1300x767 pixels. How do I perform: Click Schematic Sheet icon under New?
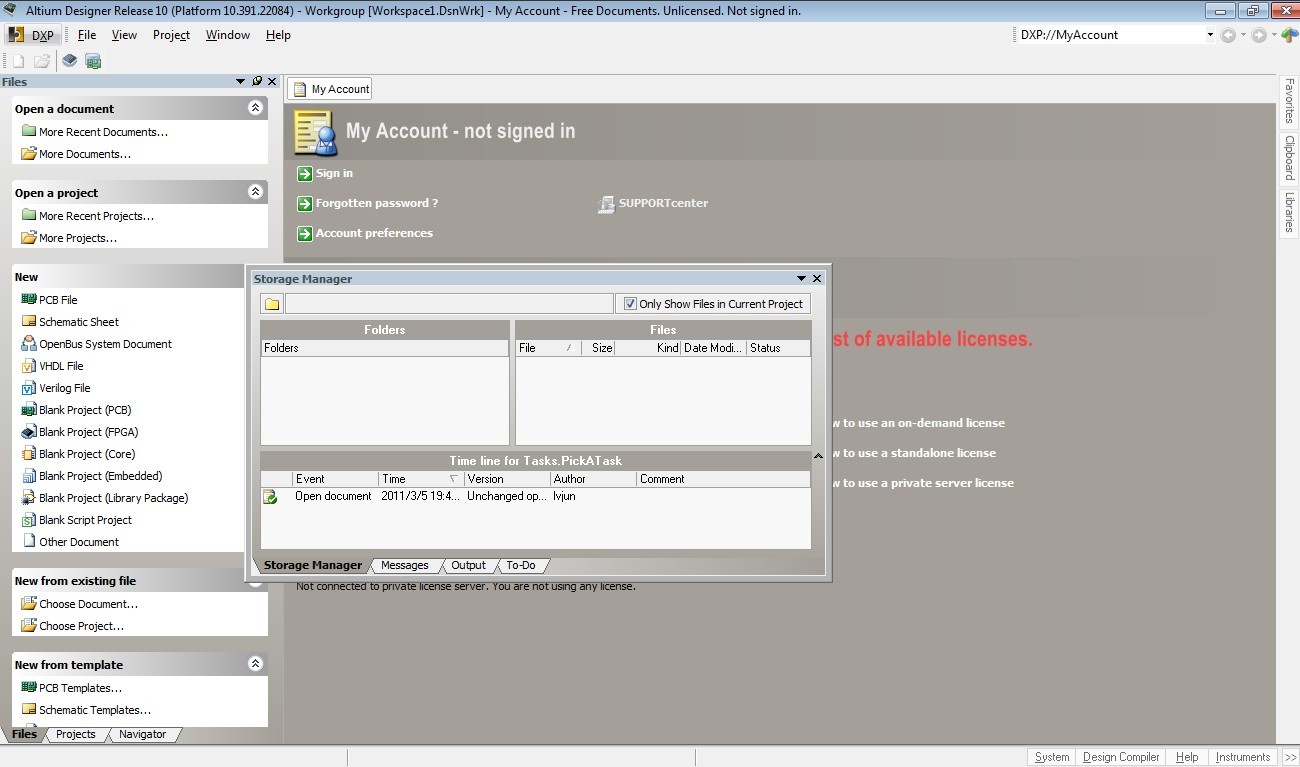tap(29, 321)
